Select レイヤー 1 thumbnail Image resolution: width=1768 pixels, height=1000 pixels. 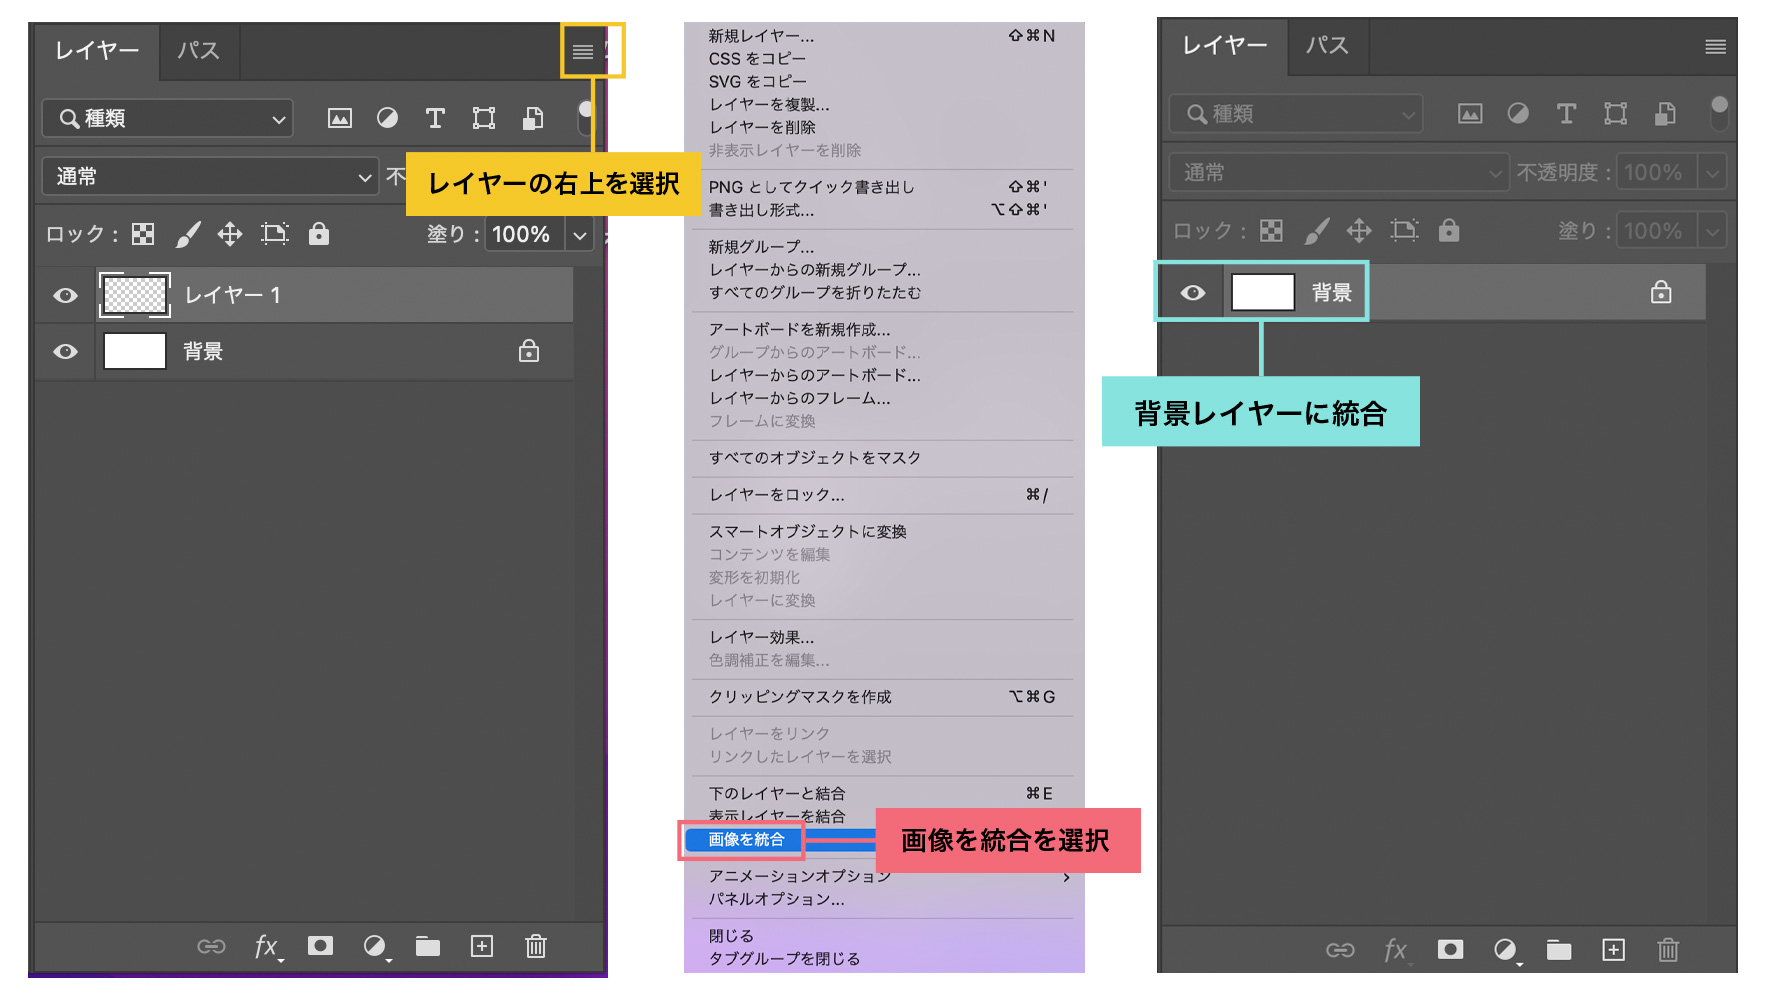coord(135,295)
